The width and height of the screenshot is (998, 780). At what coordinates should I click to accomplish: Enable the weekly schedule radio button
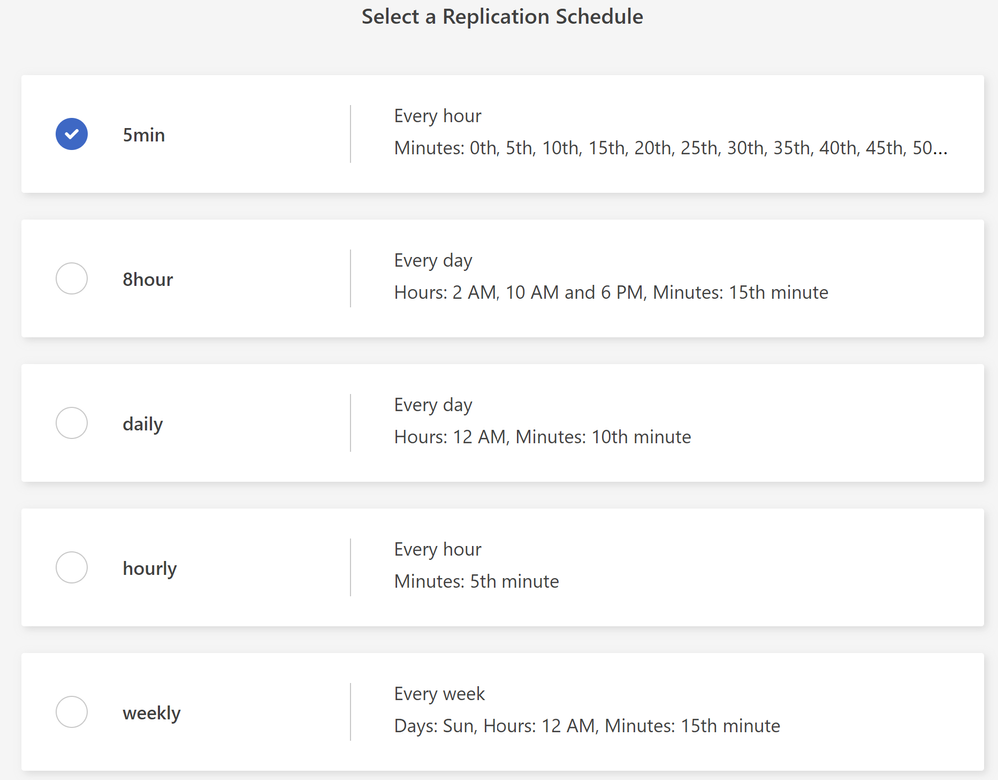[72, 712]
